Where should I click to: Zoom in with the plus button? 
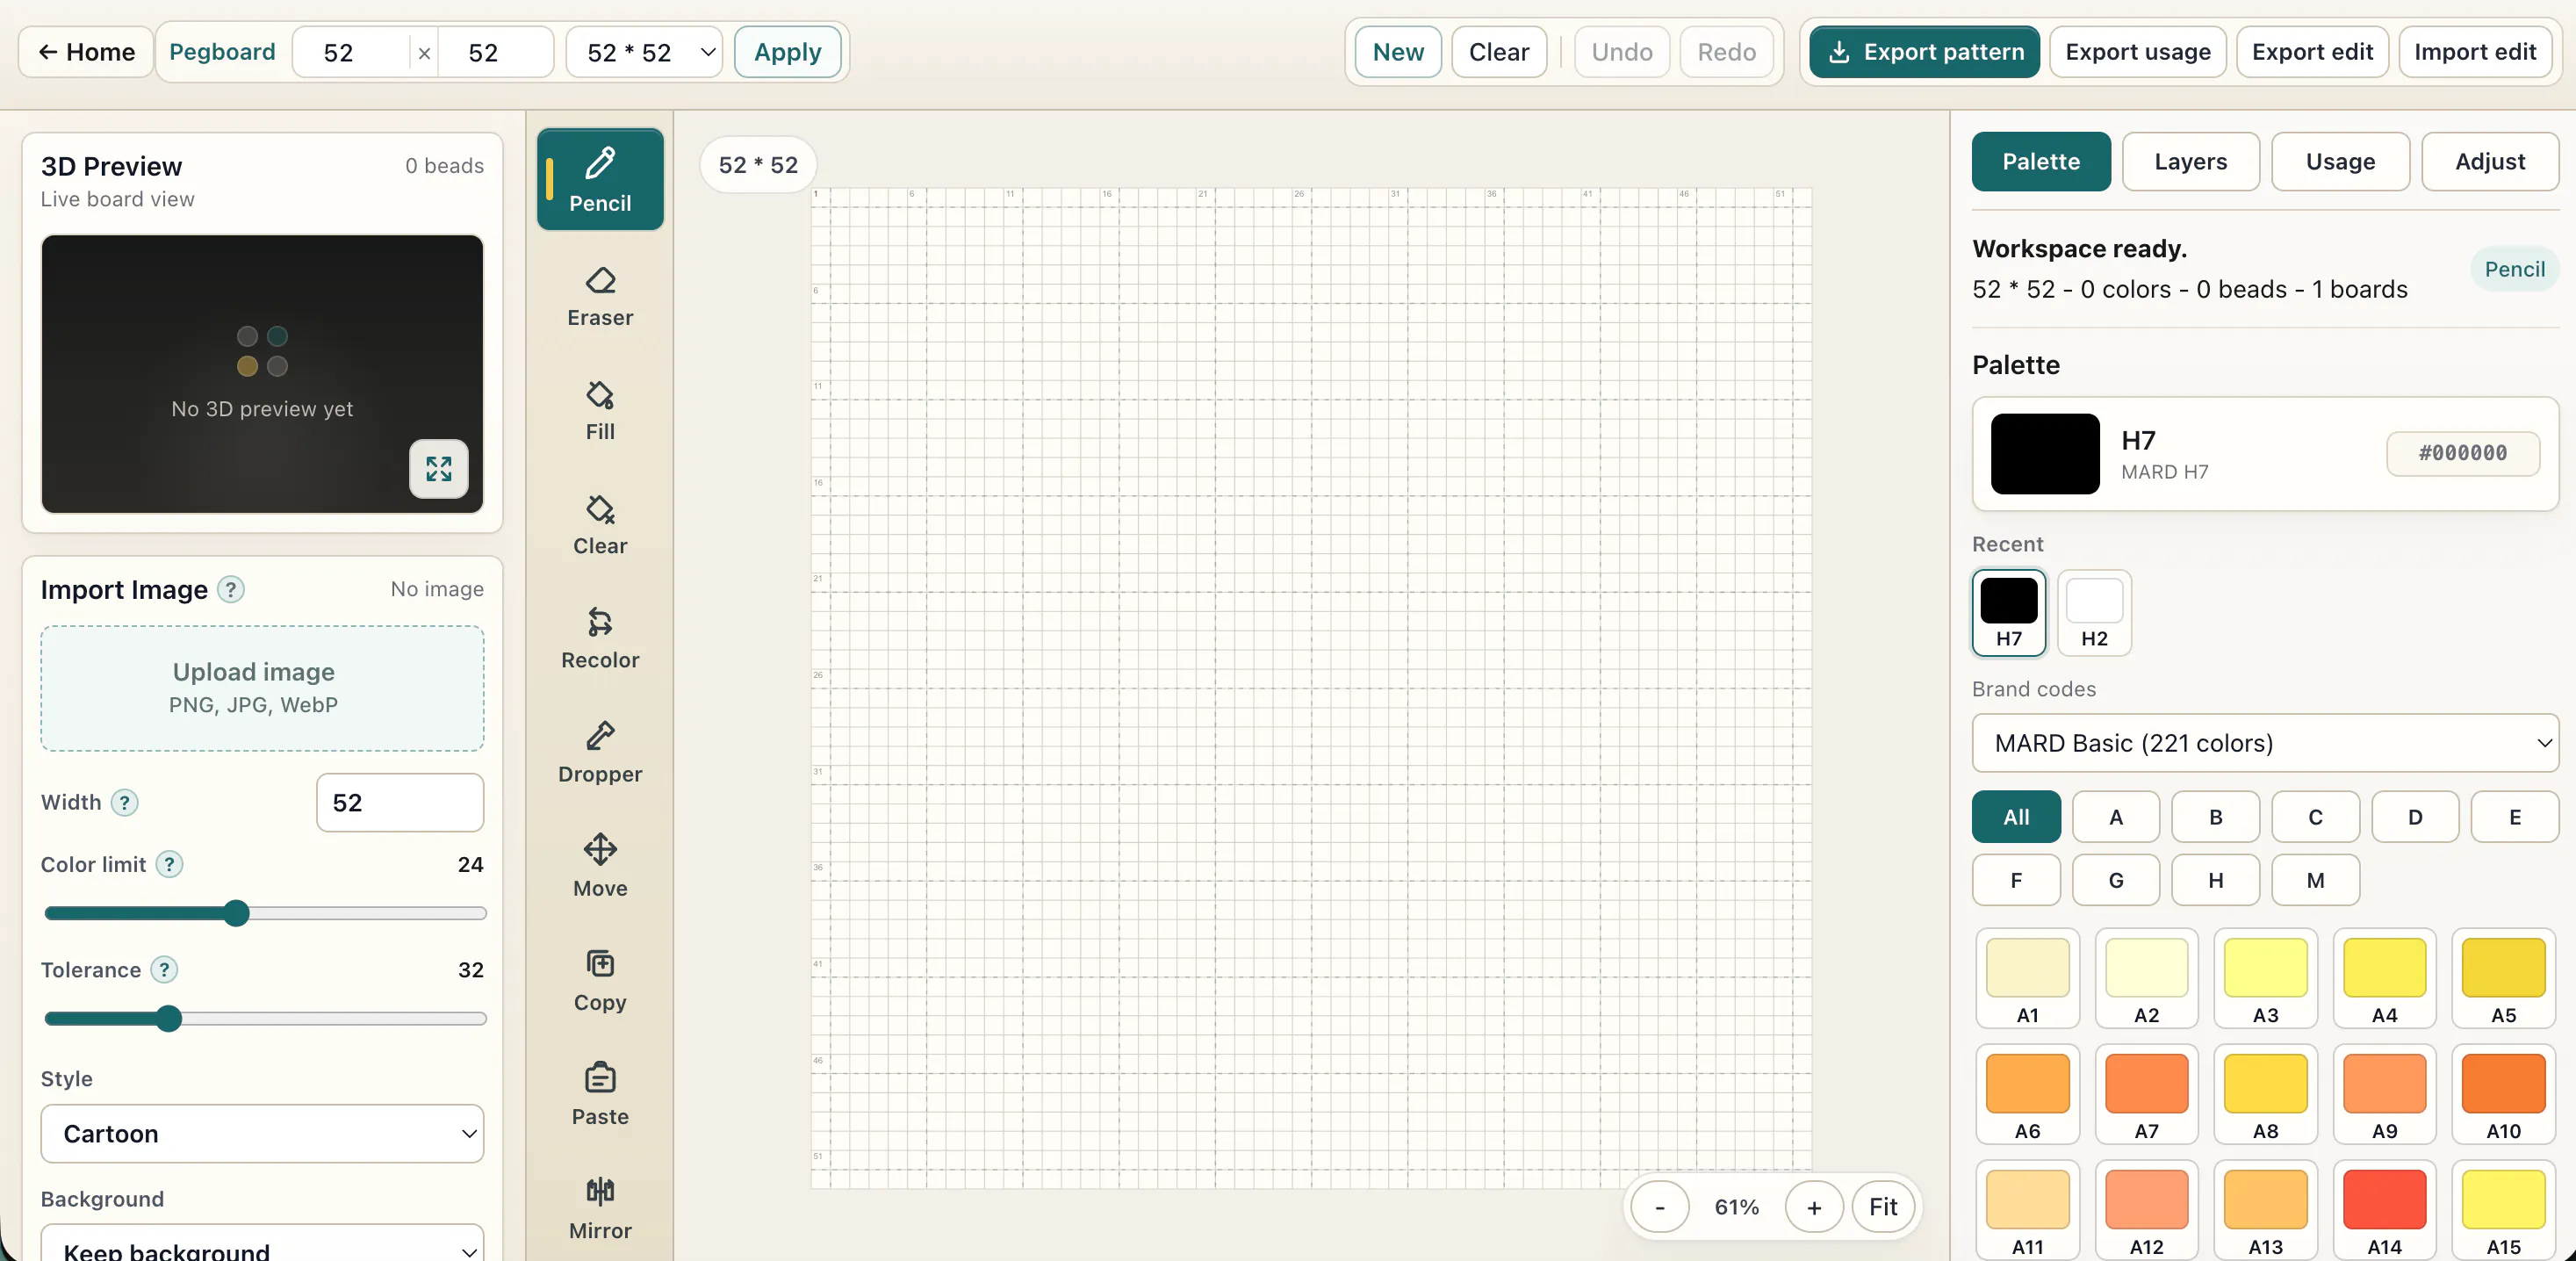(1814, 1207)
